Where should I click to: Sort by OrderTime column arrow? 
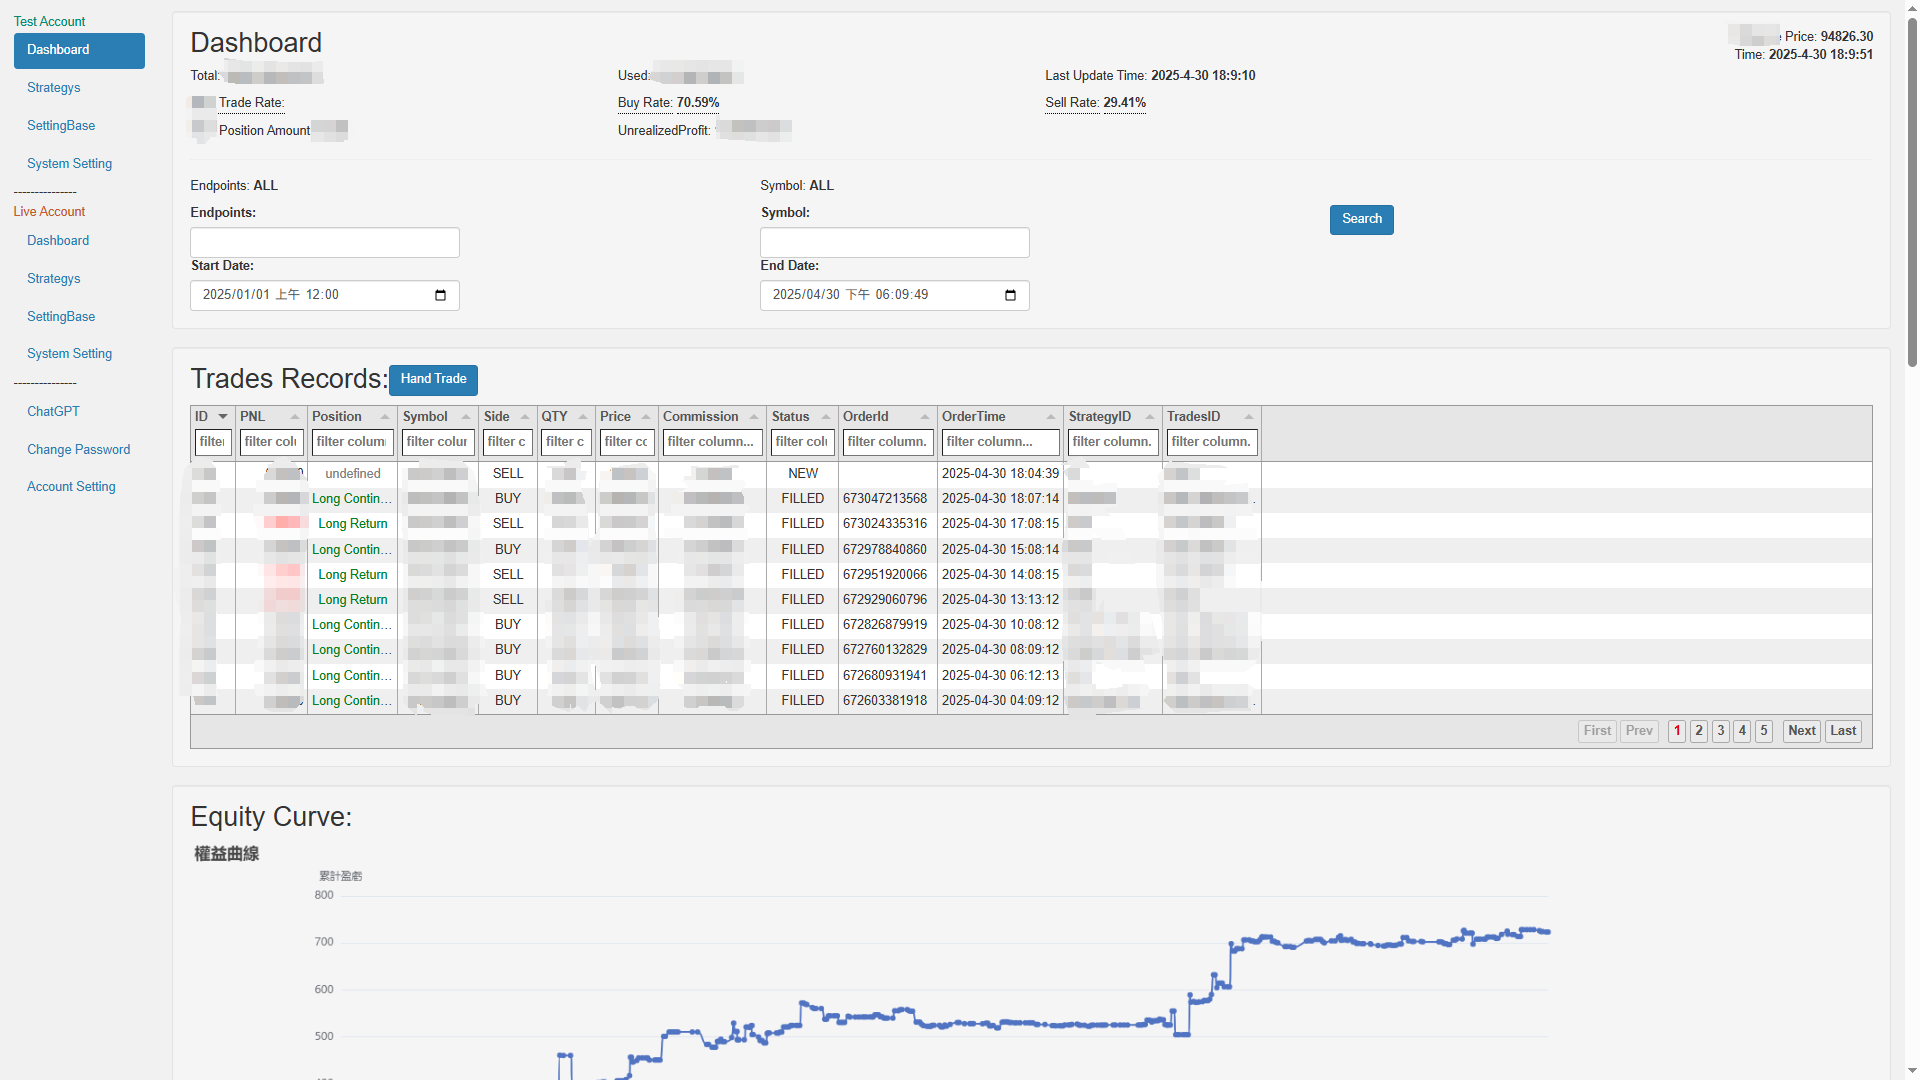coord(1051,417)
